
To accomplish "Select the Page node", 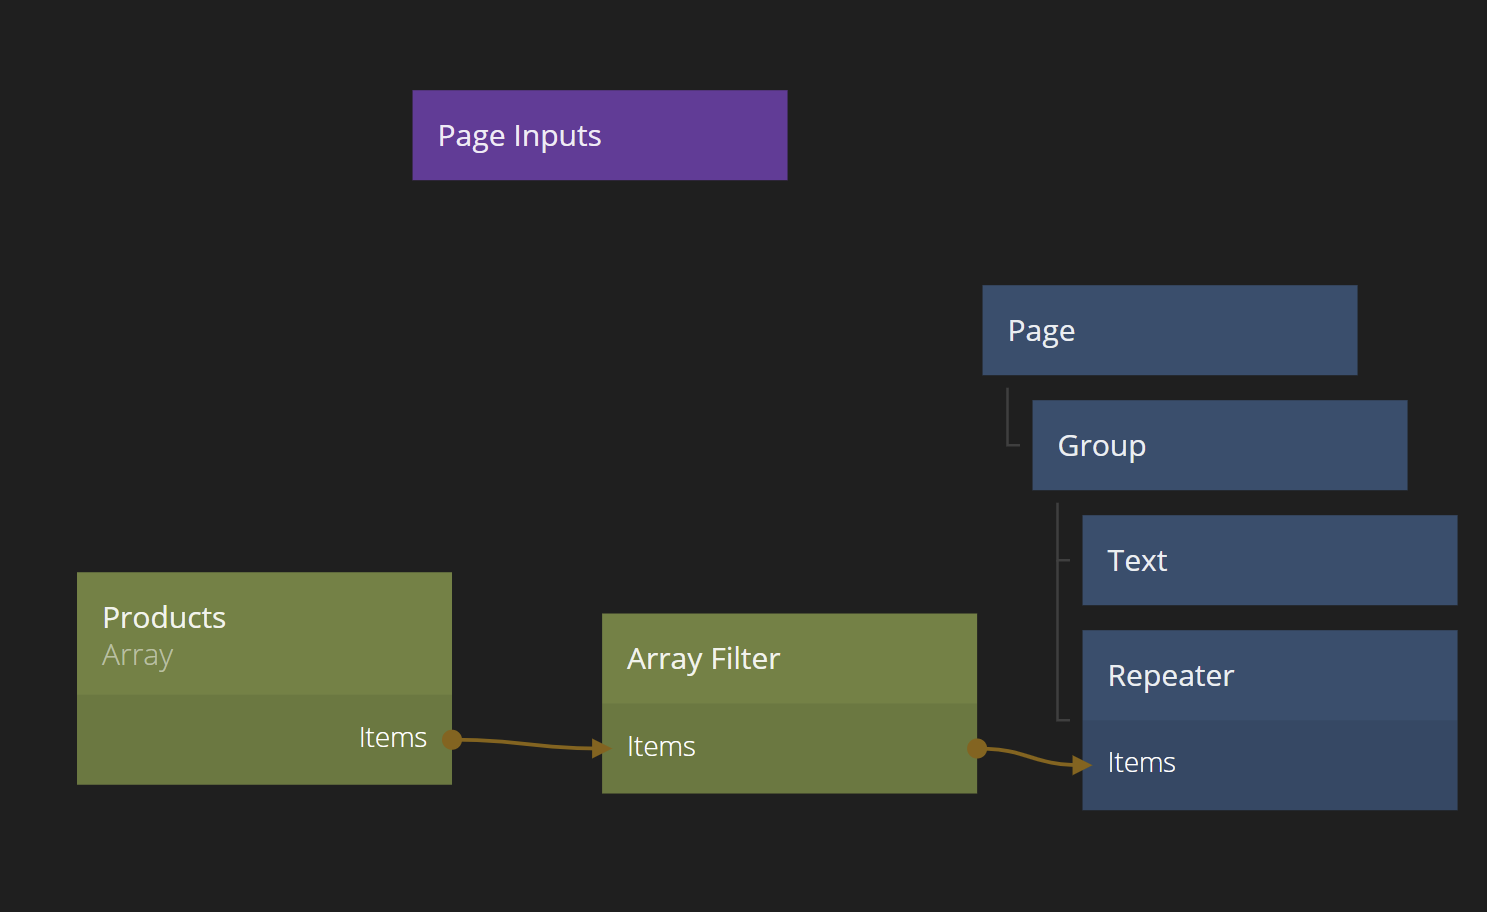I will tap(1169, 330).
